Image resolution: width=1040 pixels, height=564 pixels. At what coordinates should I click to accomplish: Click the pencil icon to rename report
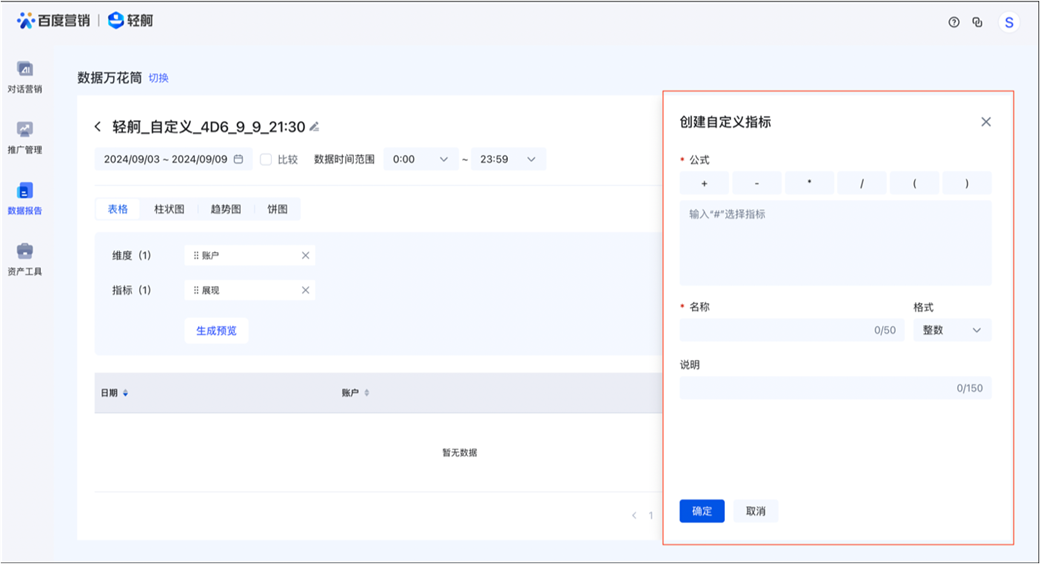pyautogui.click(x=314, y=127)
